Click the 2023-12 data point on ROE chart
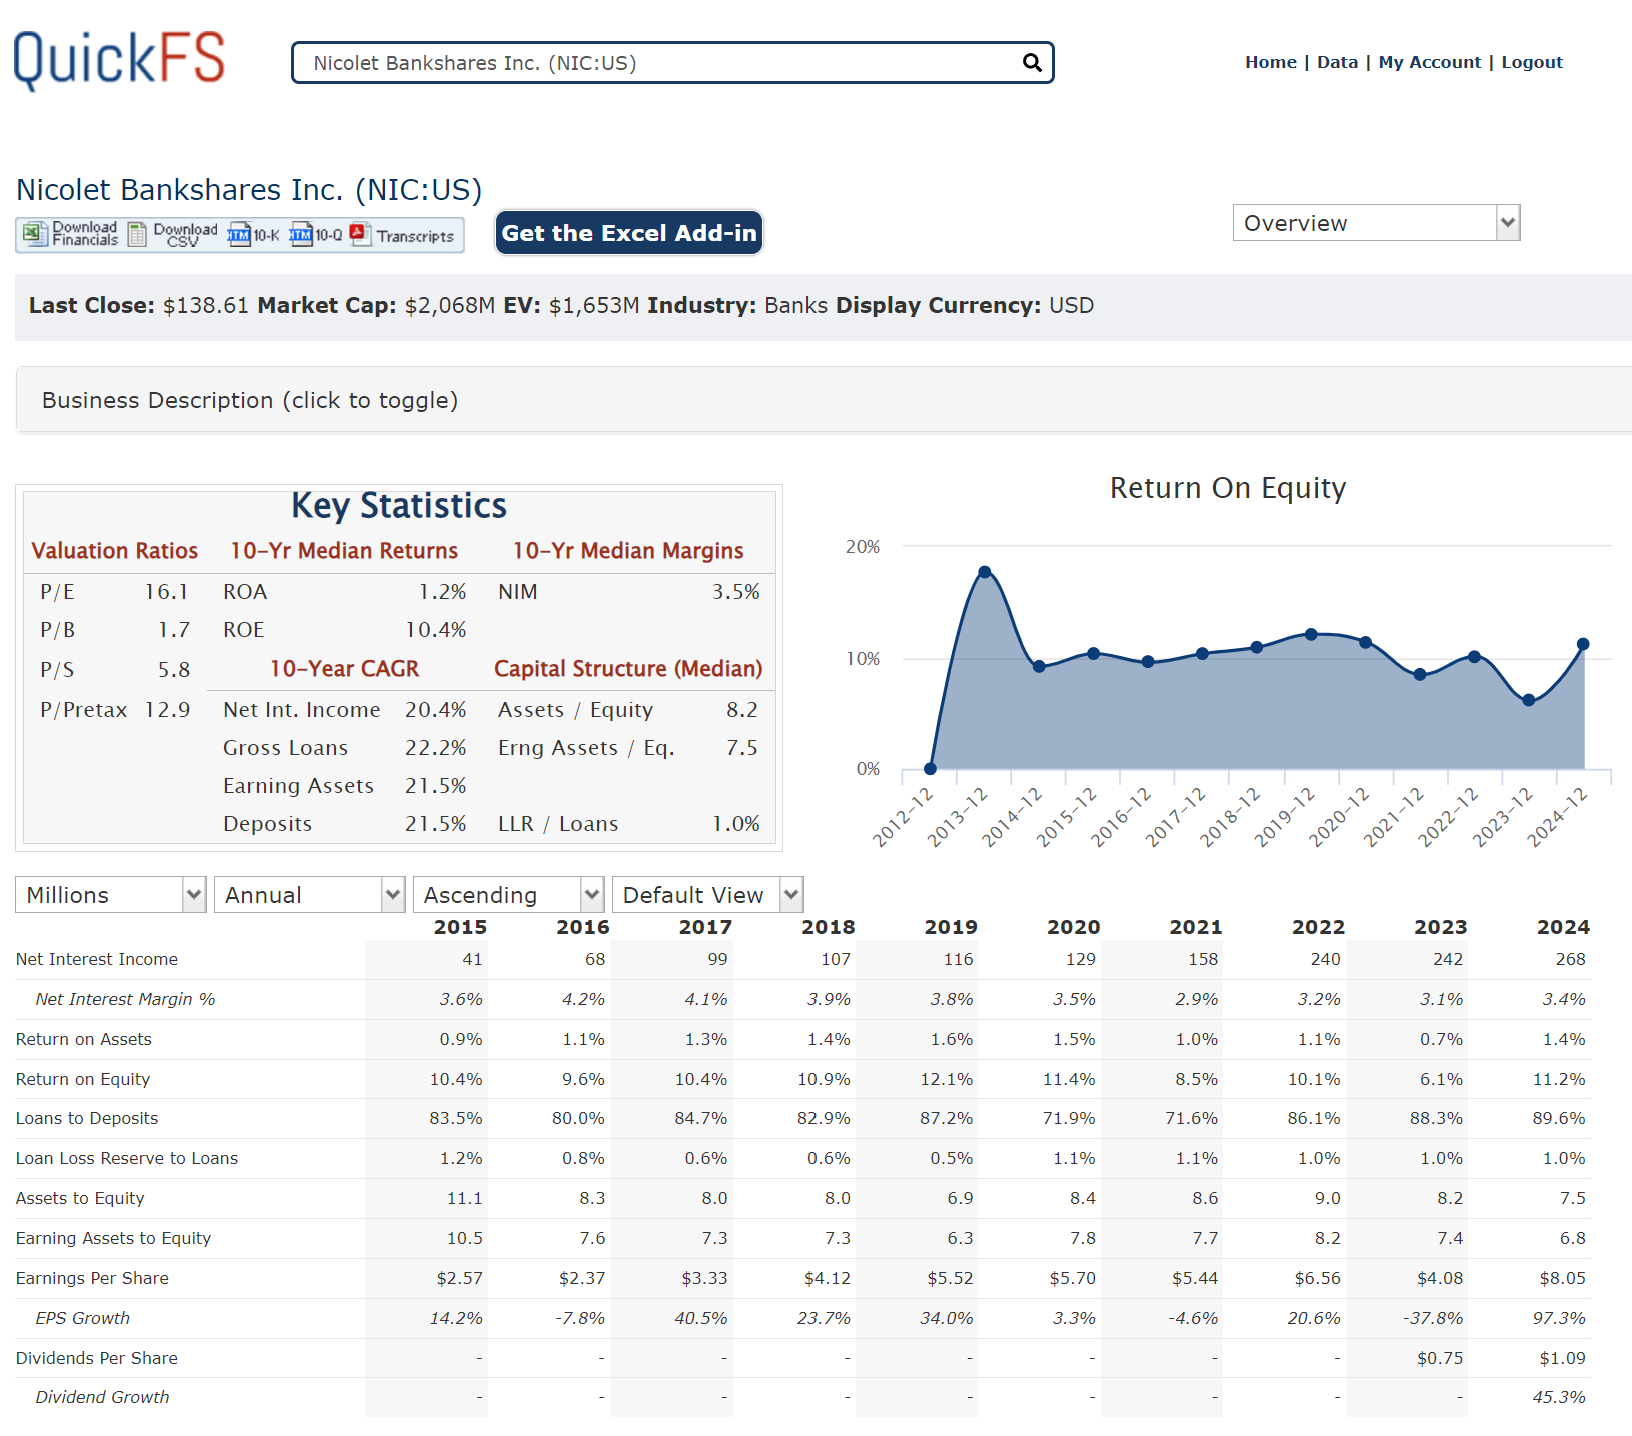The image size is (1632, 1436). [x=1528, y=700]
